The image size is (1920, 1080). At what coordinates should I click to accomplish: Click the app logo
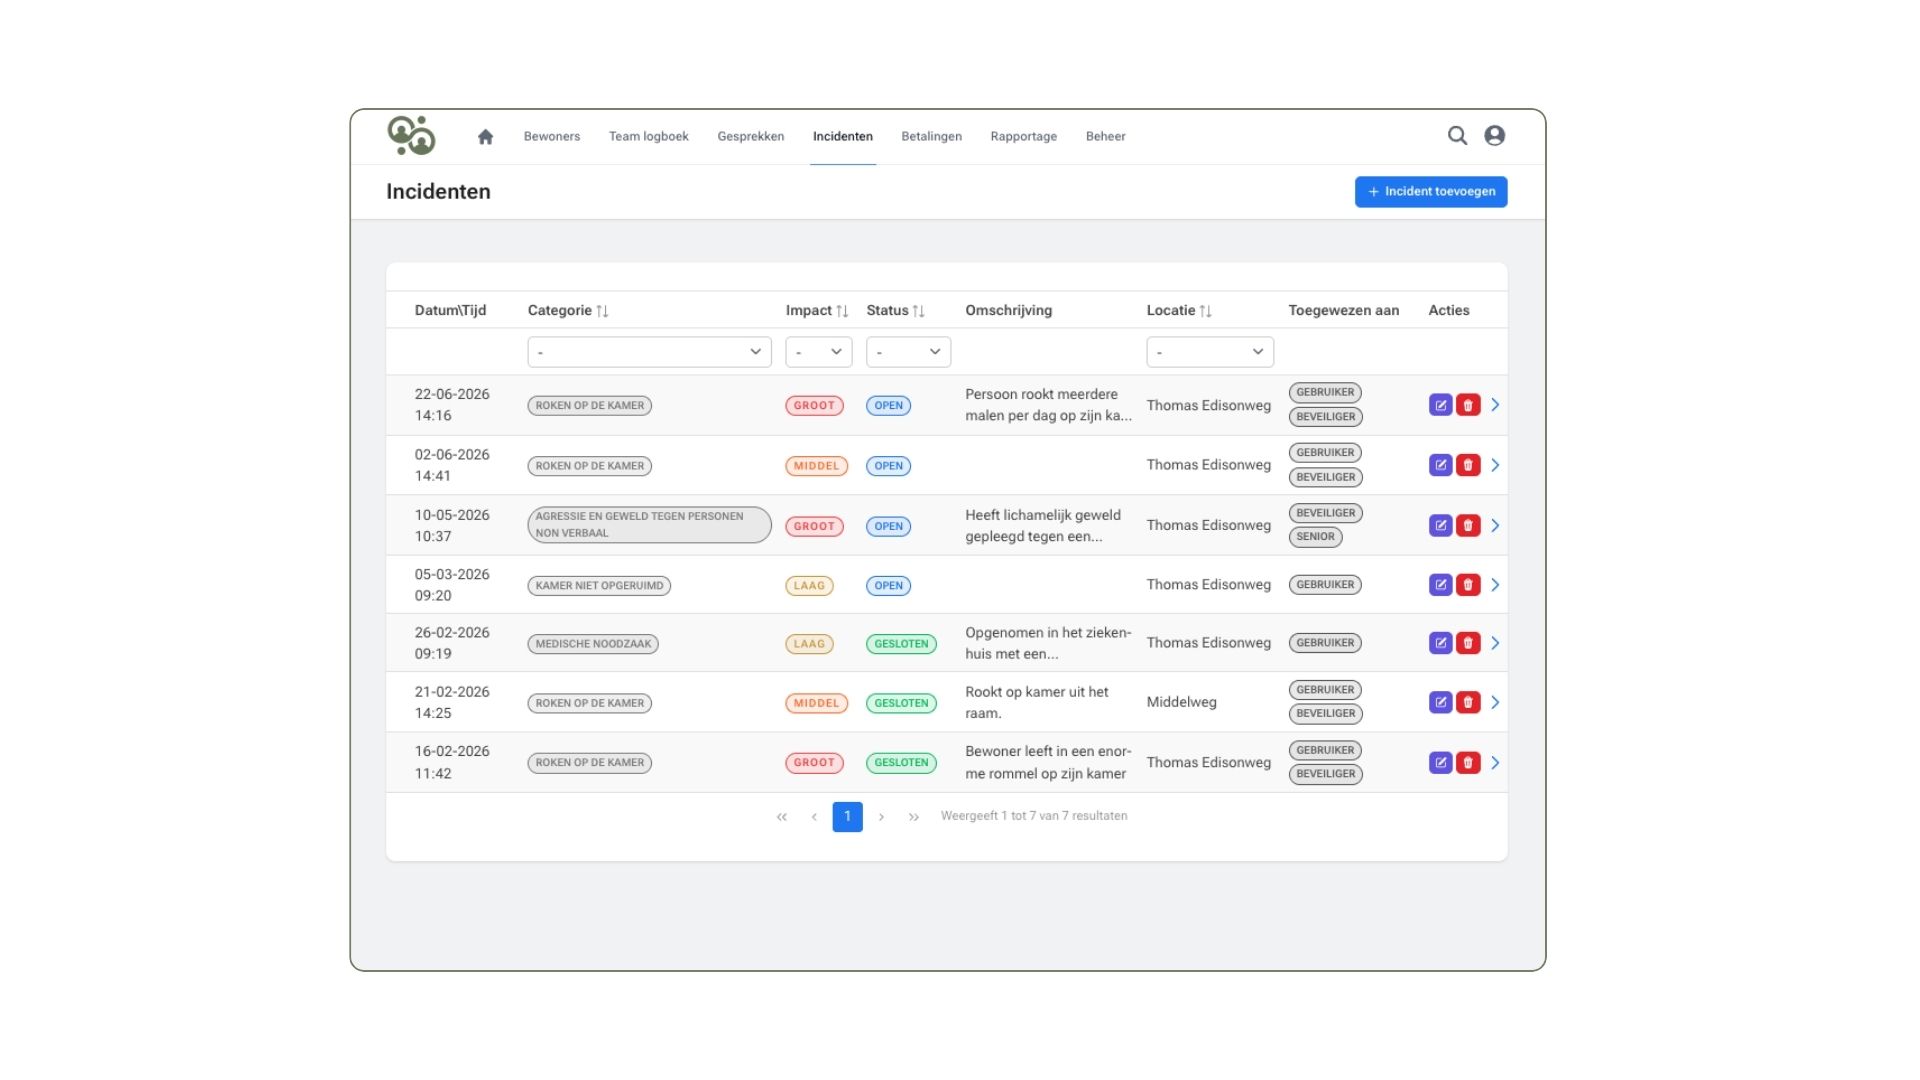pos(411,136)
